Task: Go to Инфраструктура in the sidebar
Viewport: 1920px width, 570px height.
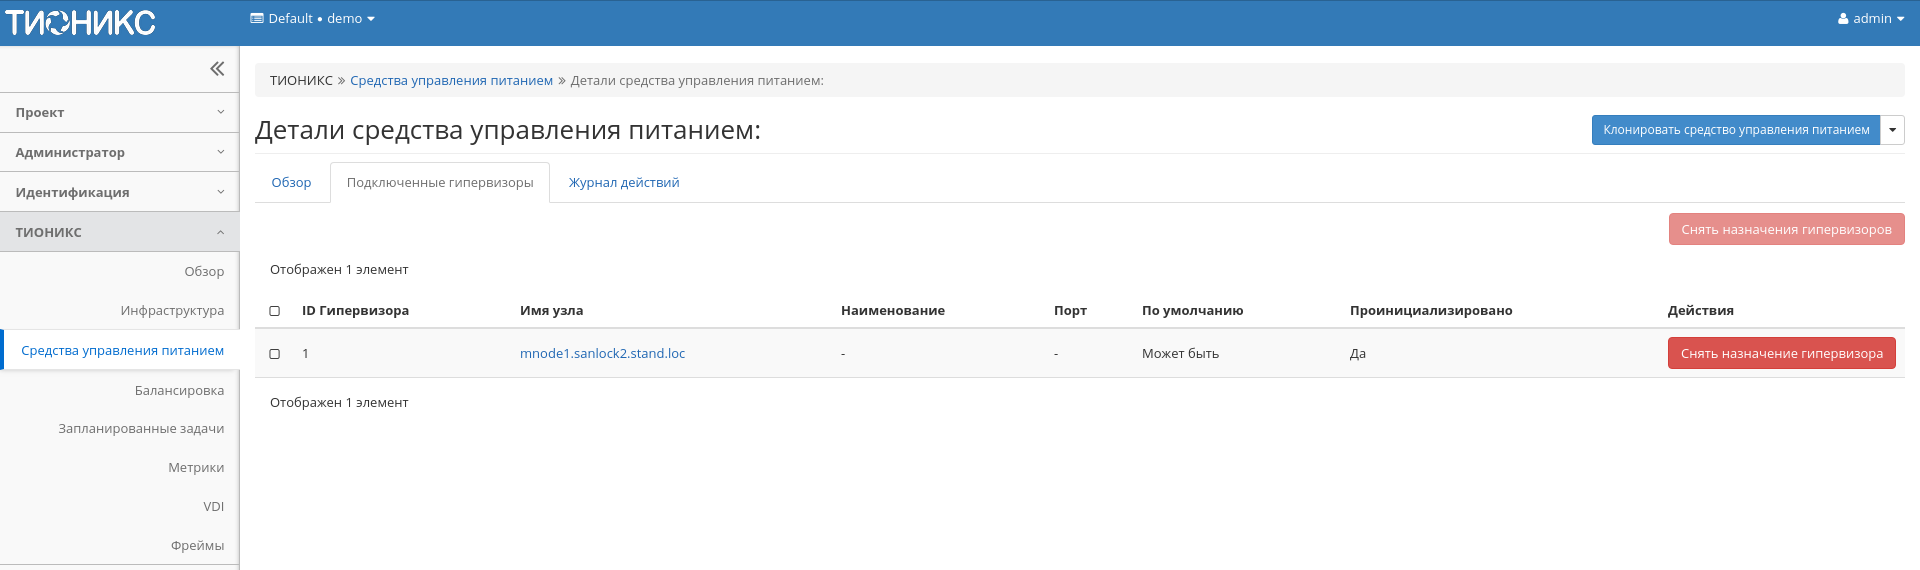Action: (x=172, y=311)
